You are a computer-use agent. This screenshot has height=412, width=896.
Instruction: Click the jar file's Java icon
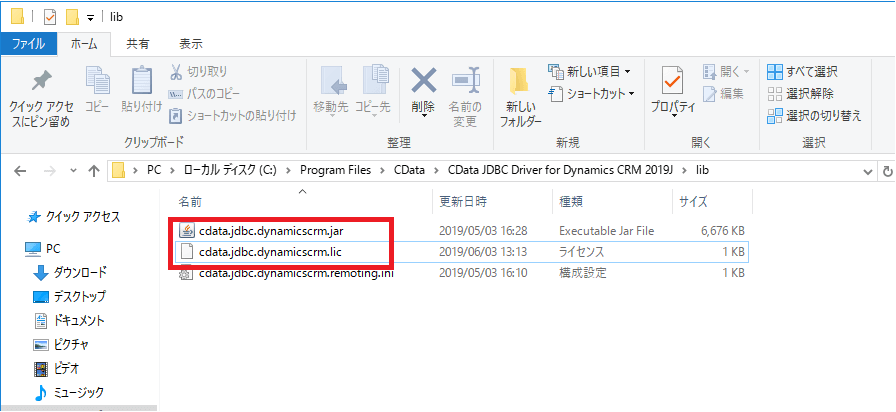(x=186, y=231)
